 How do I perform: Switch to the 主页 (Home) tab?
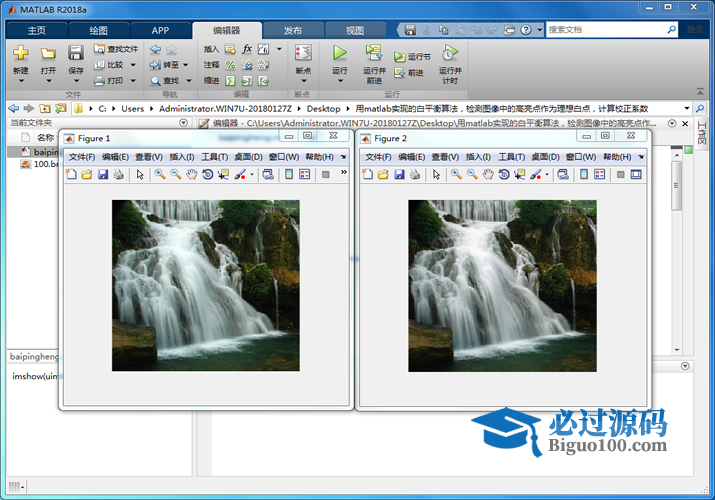[37, 31]
